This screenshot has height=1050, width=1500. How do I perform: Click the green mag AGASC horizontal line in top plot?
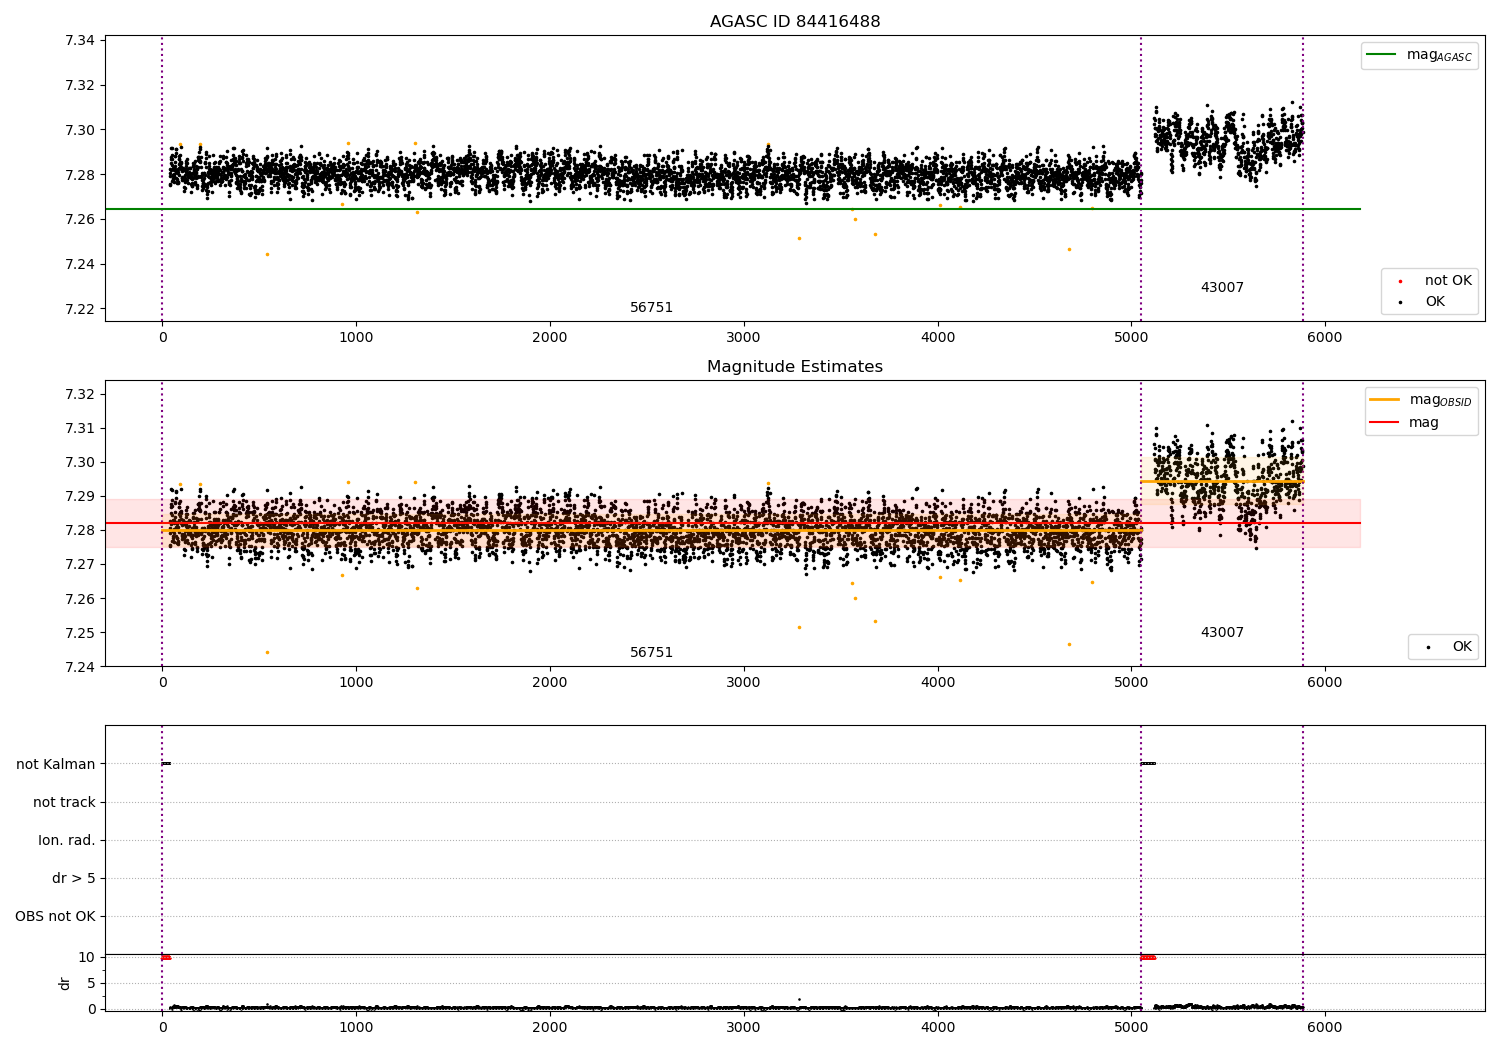click(x=732, y=209)
